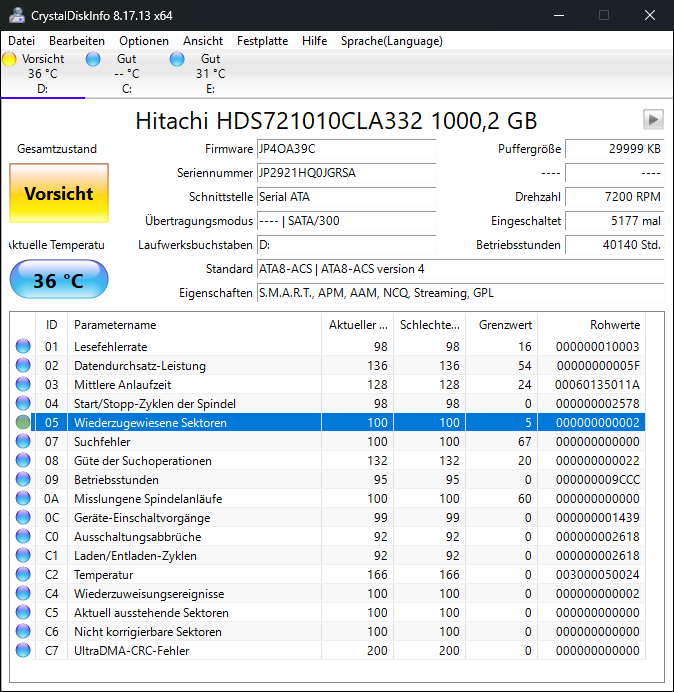Screen dimensions: 674x692
Task: Open the Hilfe menu
Action: click(314, 41)
